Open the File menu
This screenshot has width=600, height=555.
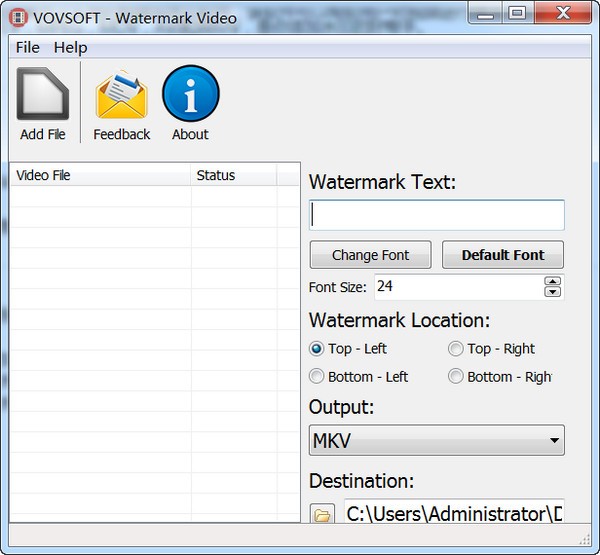click(28, 47)
